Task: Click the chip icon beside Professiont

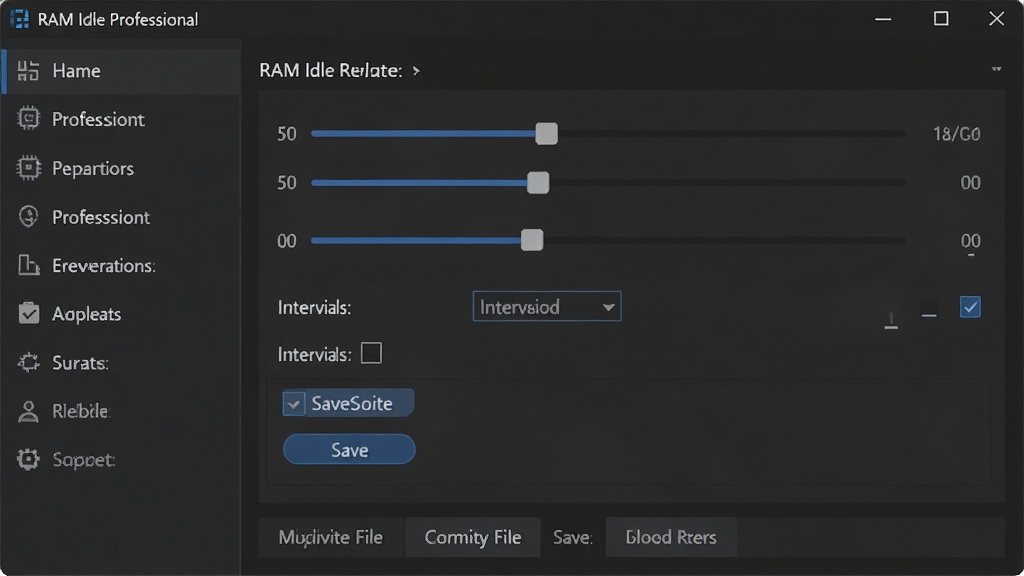Action: pyautogui.click(x=28, y=119)
